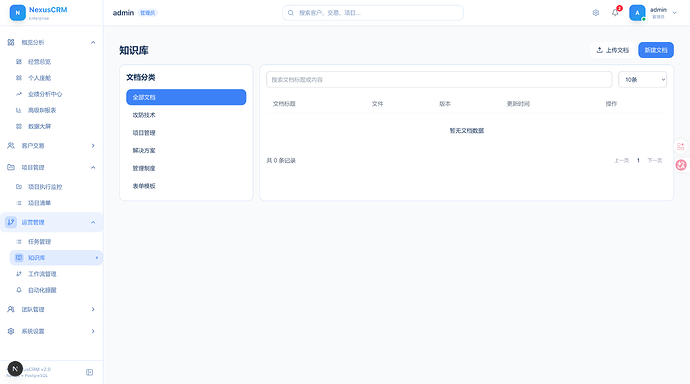Select the 项目管理 document category
Viewport: 690px width, 384px height.
tap(186, 133)
